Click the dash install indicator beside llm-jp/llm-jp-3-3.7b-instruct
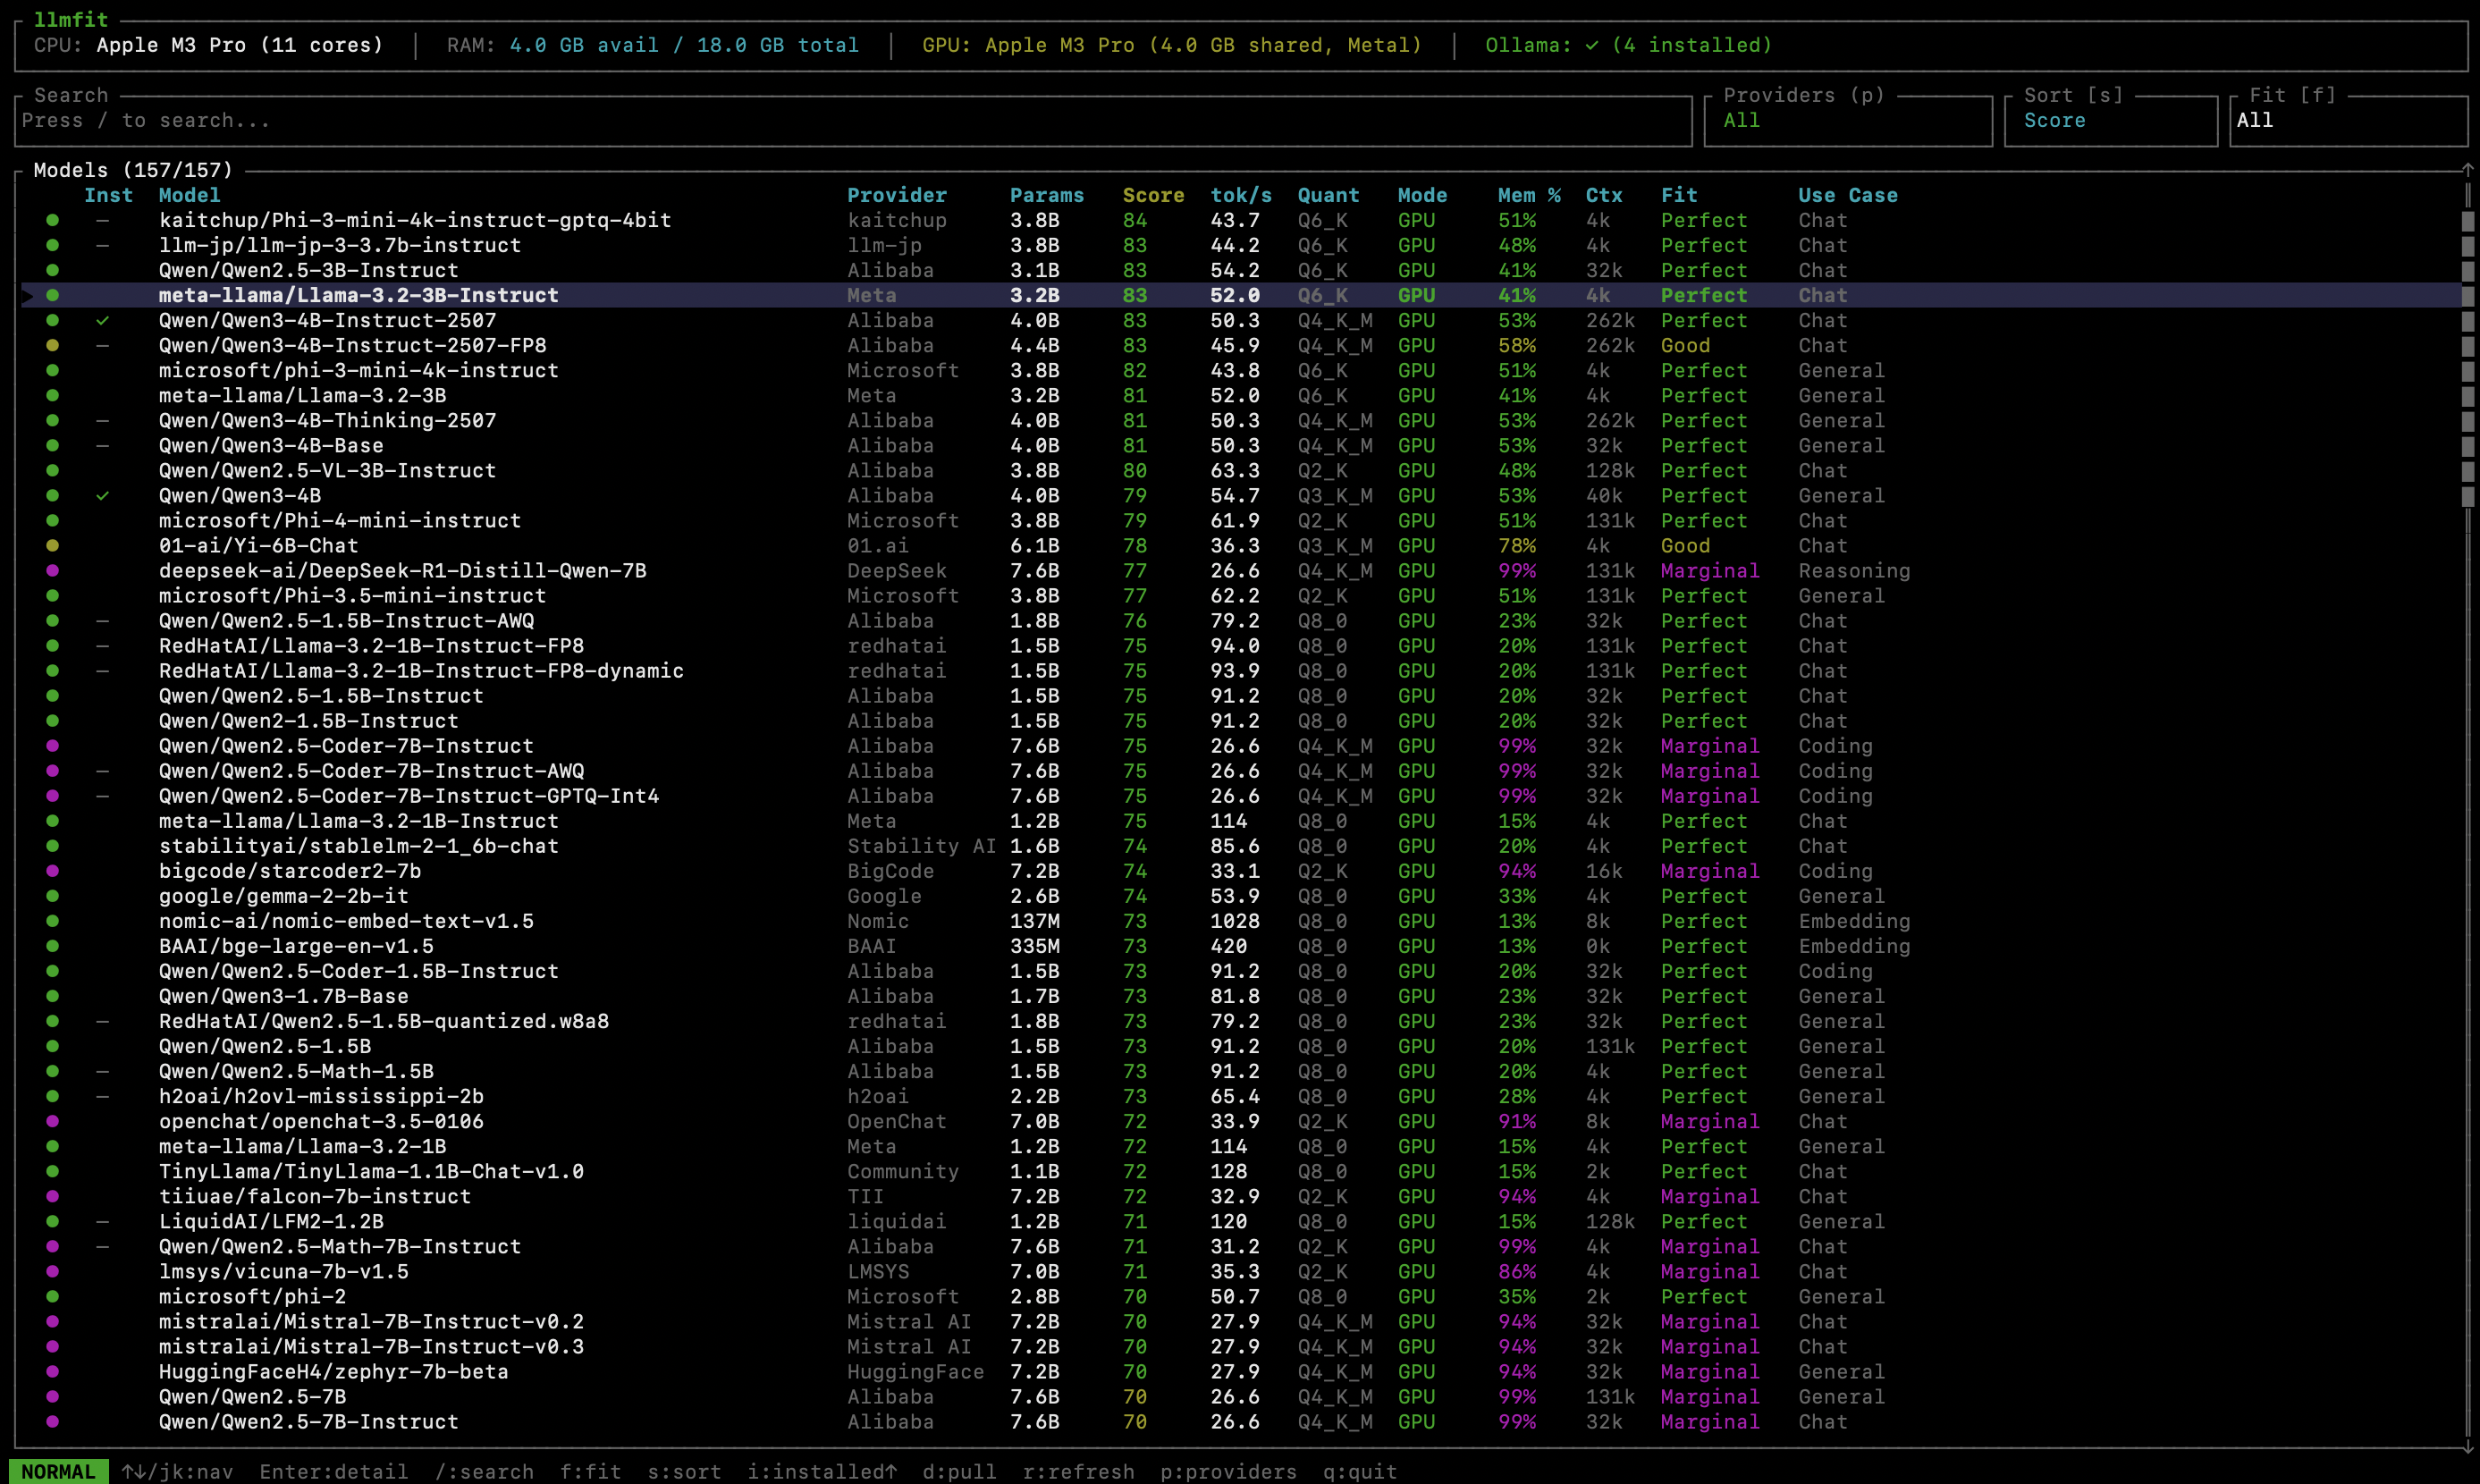This screenshot has height=1484, width=2480. pos(104,245)
